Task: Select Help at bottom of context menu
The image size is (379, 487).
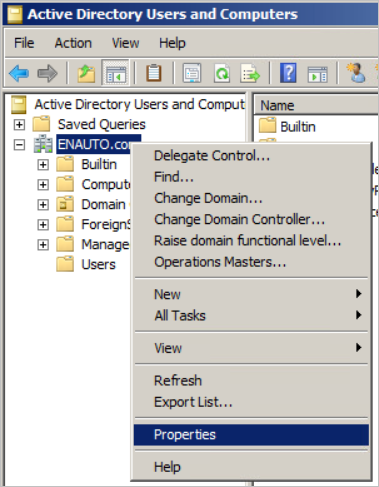Action: (x=251, y=467)
